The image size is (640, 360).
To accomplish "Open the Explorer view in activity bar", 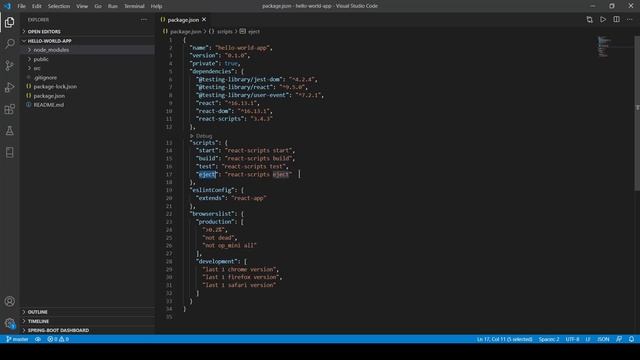I will click(9, 22).
